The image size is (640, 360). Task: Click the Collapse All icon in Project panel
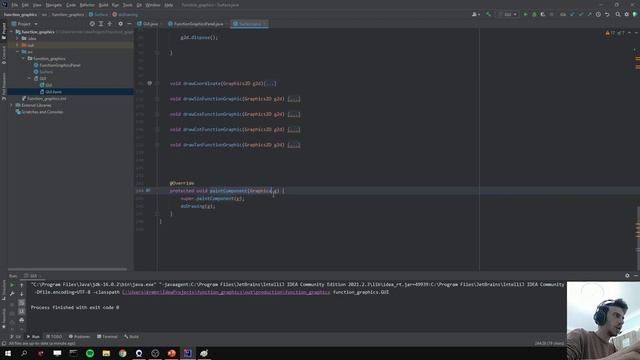tap(110, 24)
